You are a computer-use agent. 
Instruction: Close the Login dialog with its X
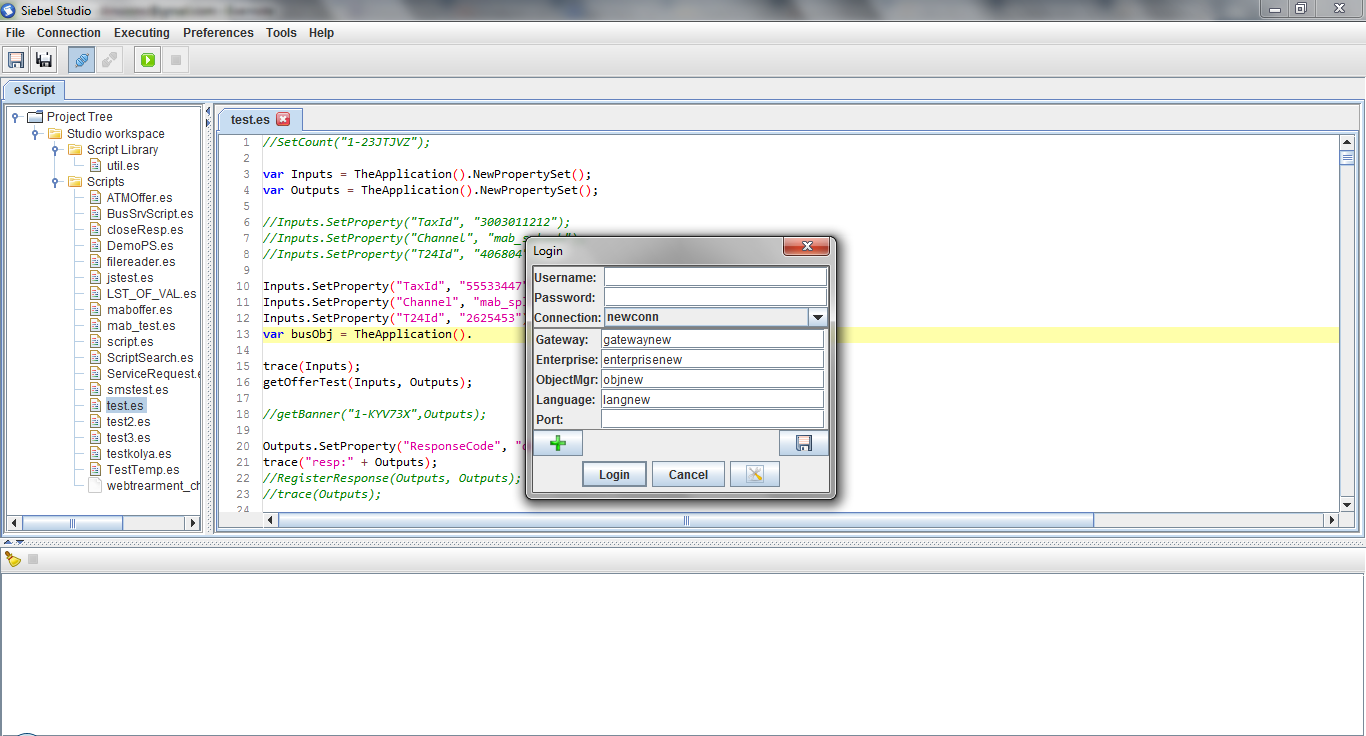(805, 247)
